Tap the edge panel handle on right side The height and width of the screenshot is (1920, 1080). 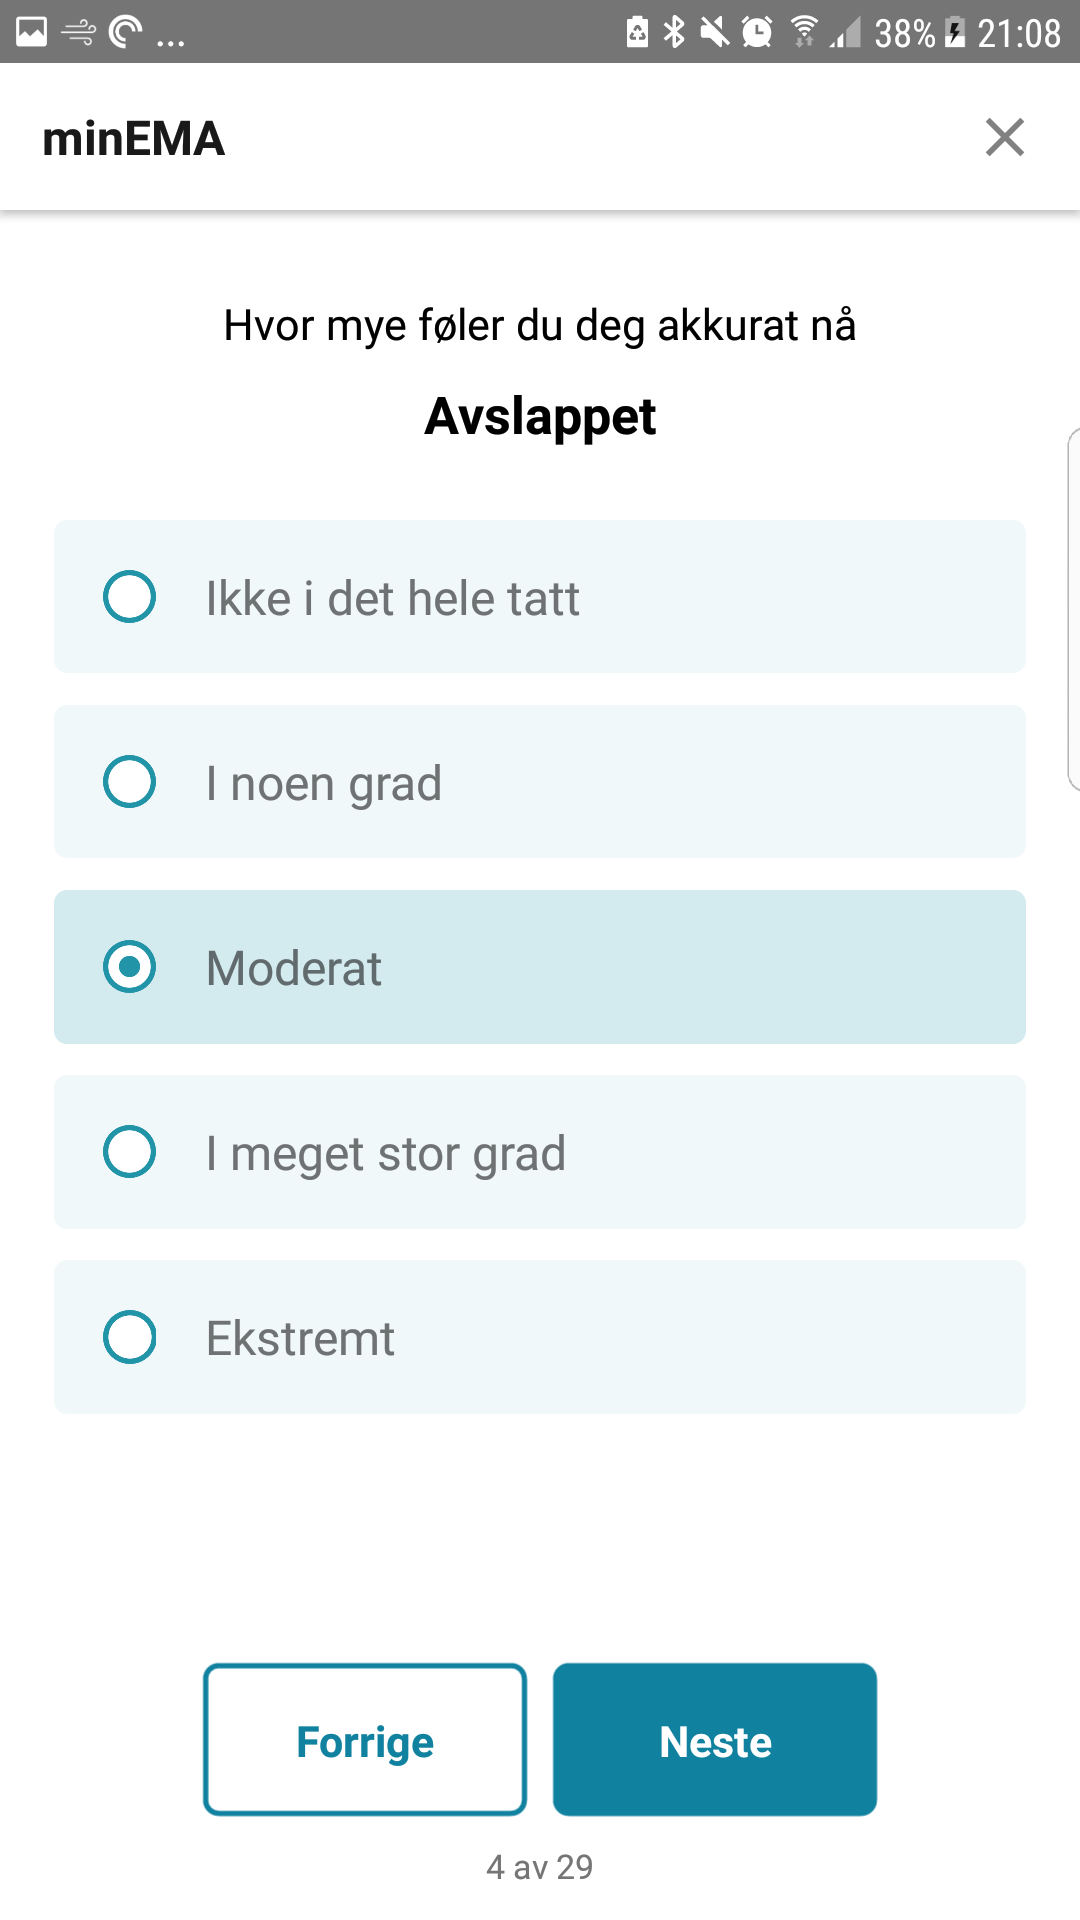(x=1073, y=610)
